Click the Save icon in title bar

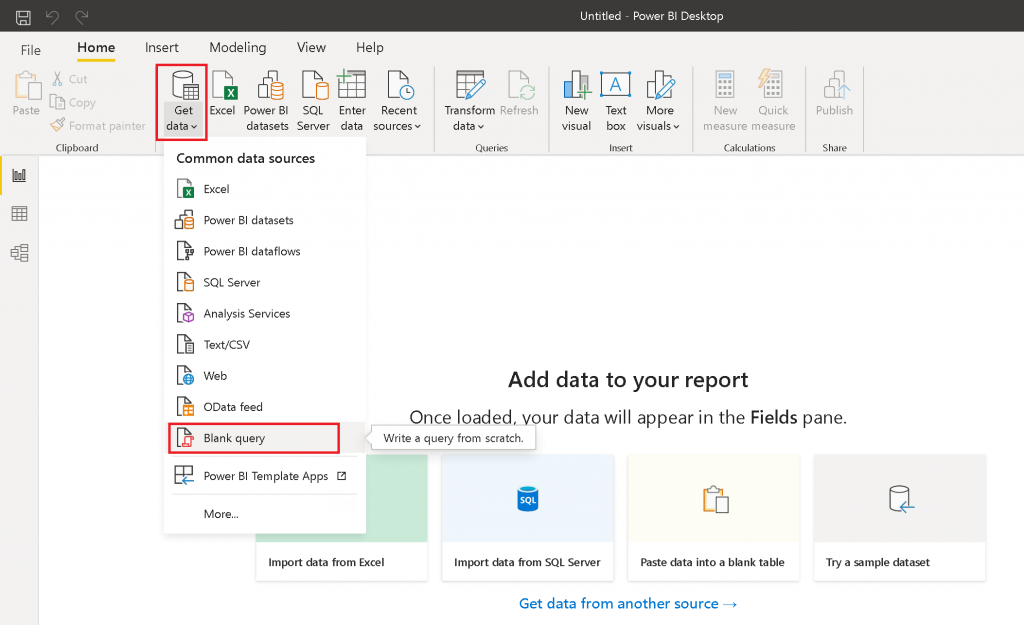pos(23,17)
